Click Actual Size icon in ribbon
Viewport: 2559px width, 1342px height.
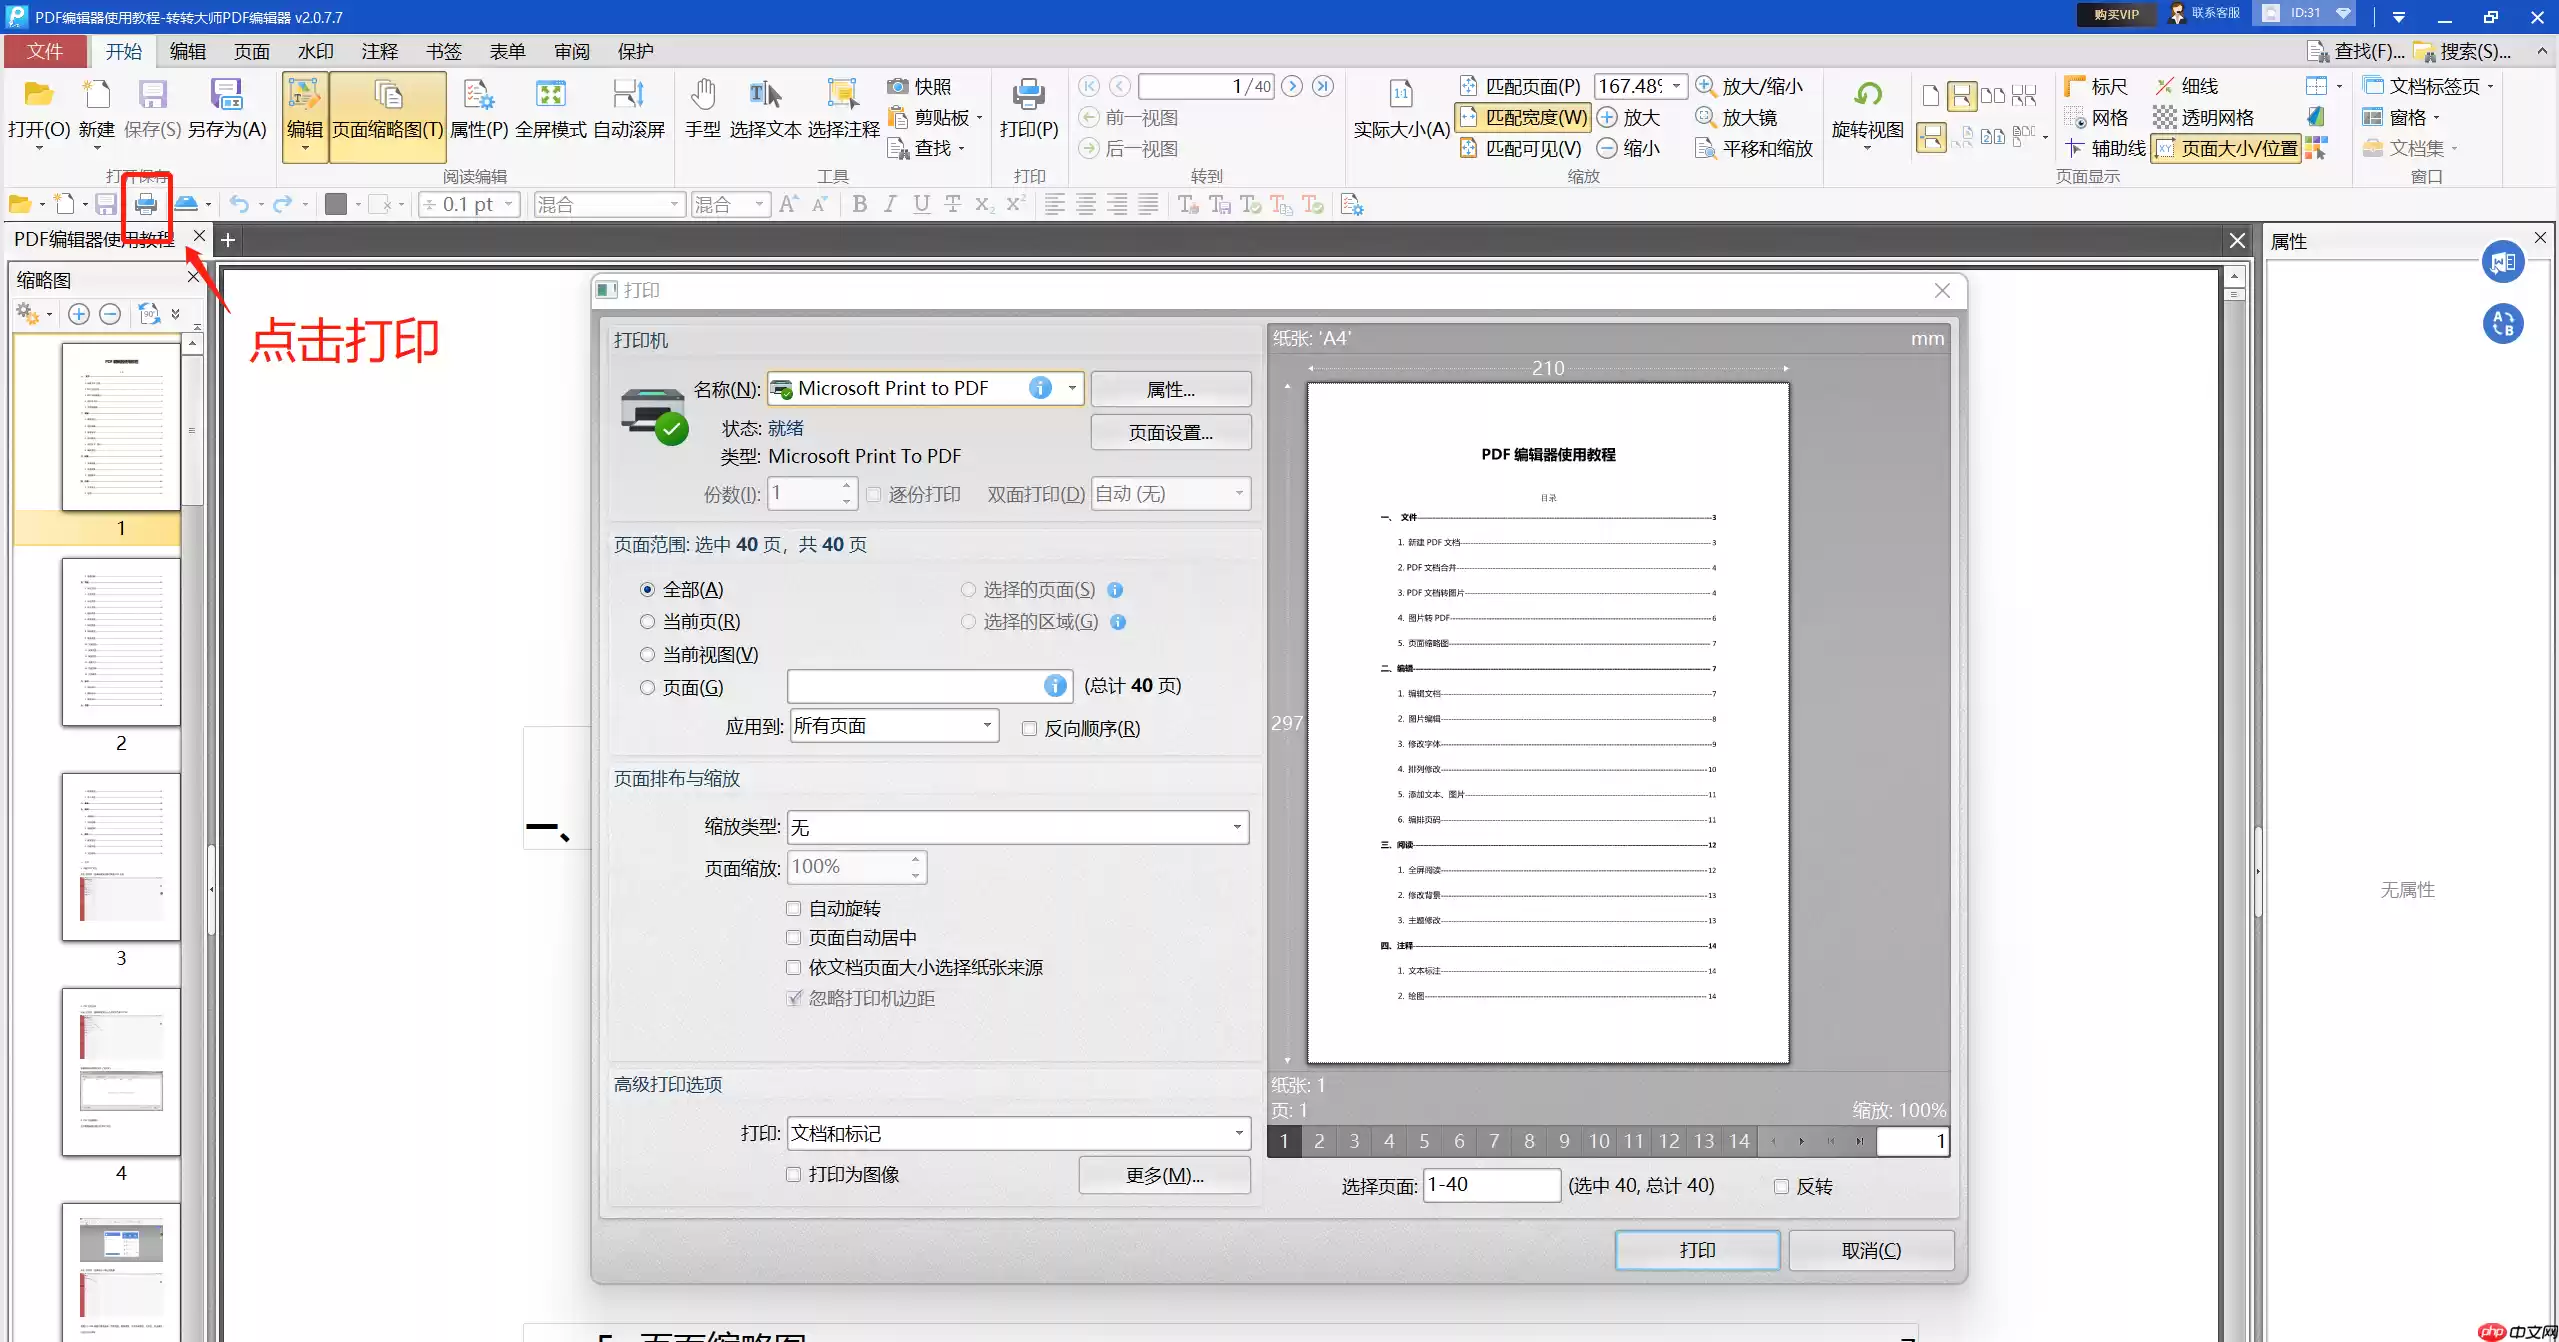coord(1400,95)
